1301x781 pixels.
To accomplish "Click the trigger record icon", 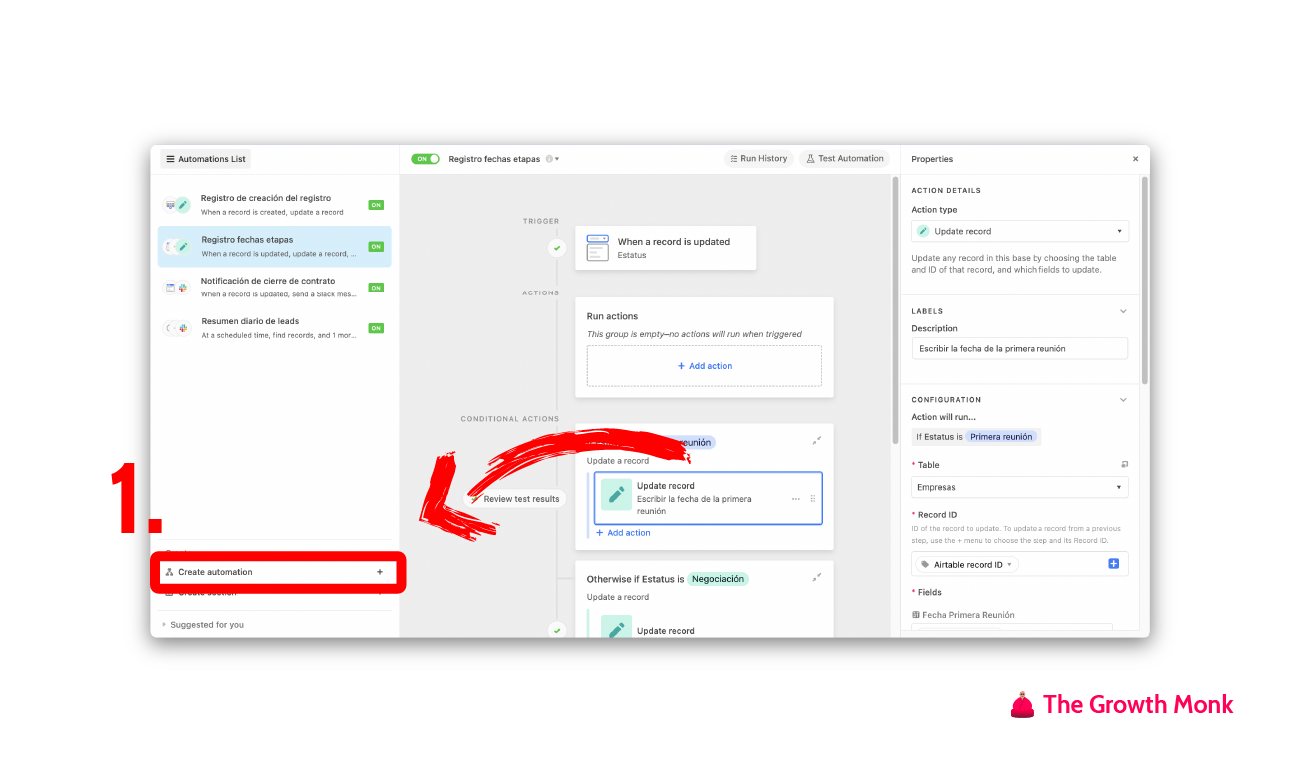I will [597, 248].
